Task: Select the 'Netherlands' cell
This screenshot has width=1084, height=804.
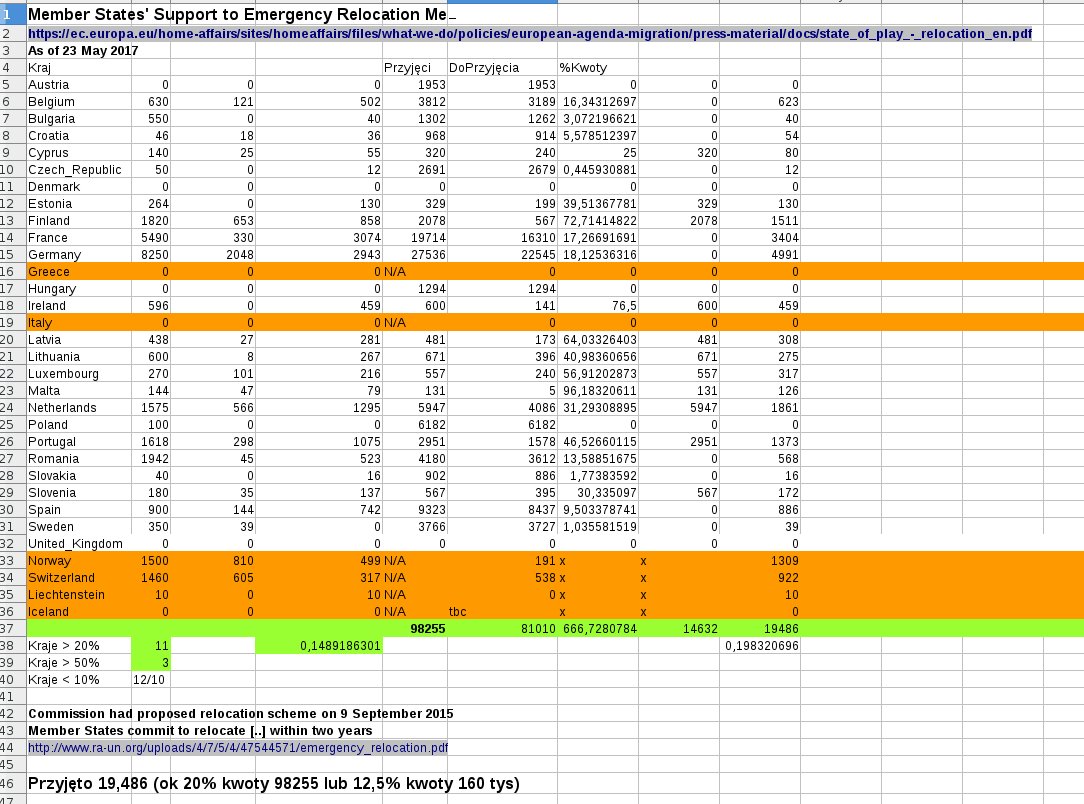Action: click(80, 408)
